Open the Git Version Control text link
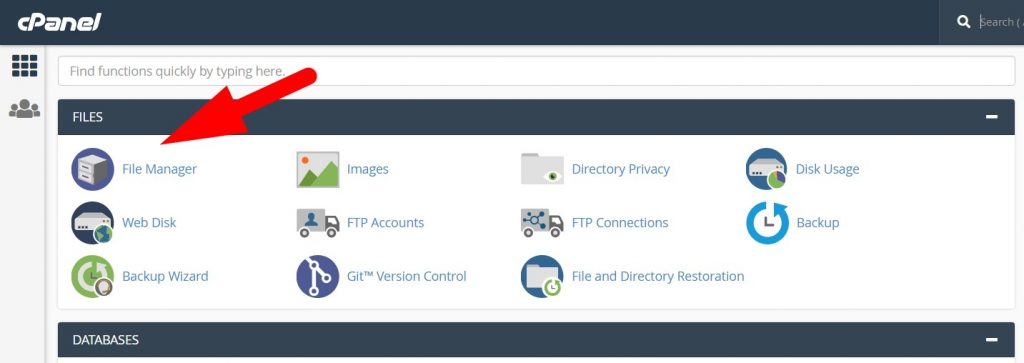Screen dimensions: 1024x363 pos(406,276)
